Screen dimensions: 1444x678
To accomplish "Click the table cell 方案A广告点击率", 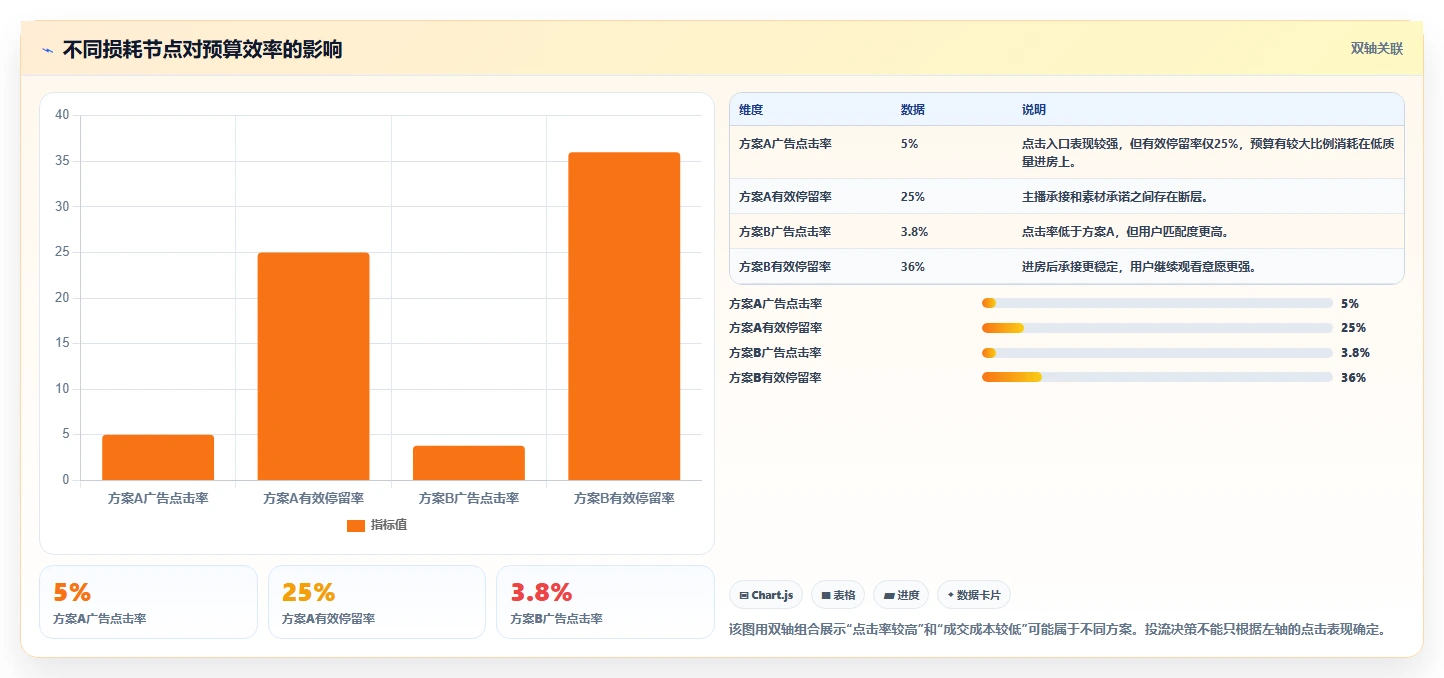I will [785, 144].
